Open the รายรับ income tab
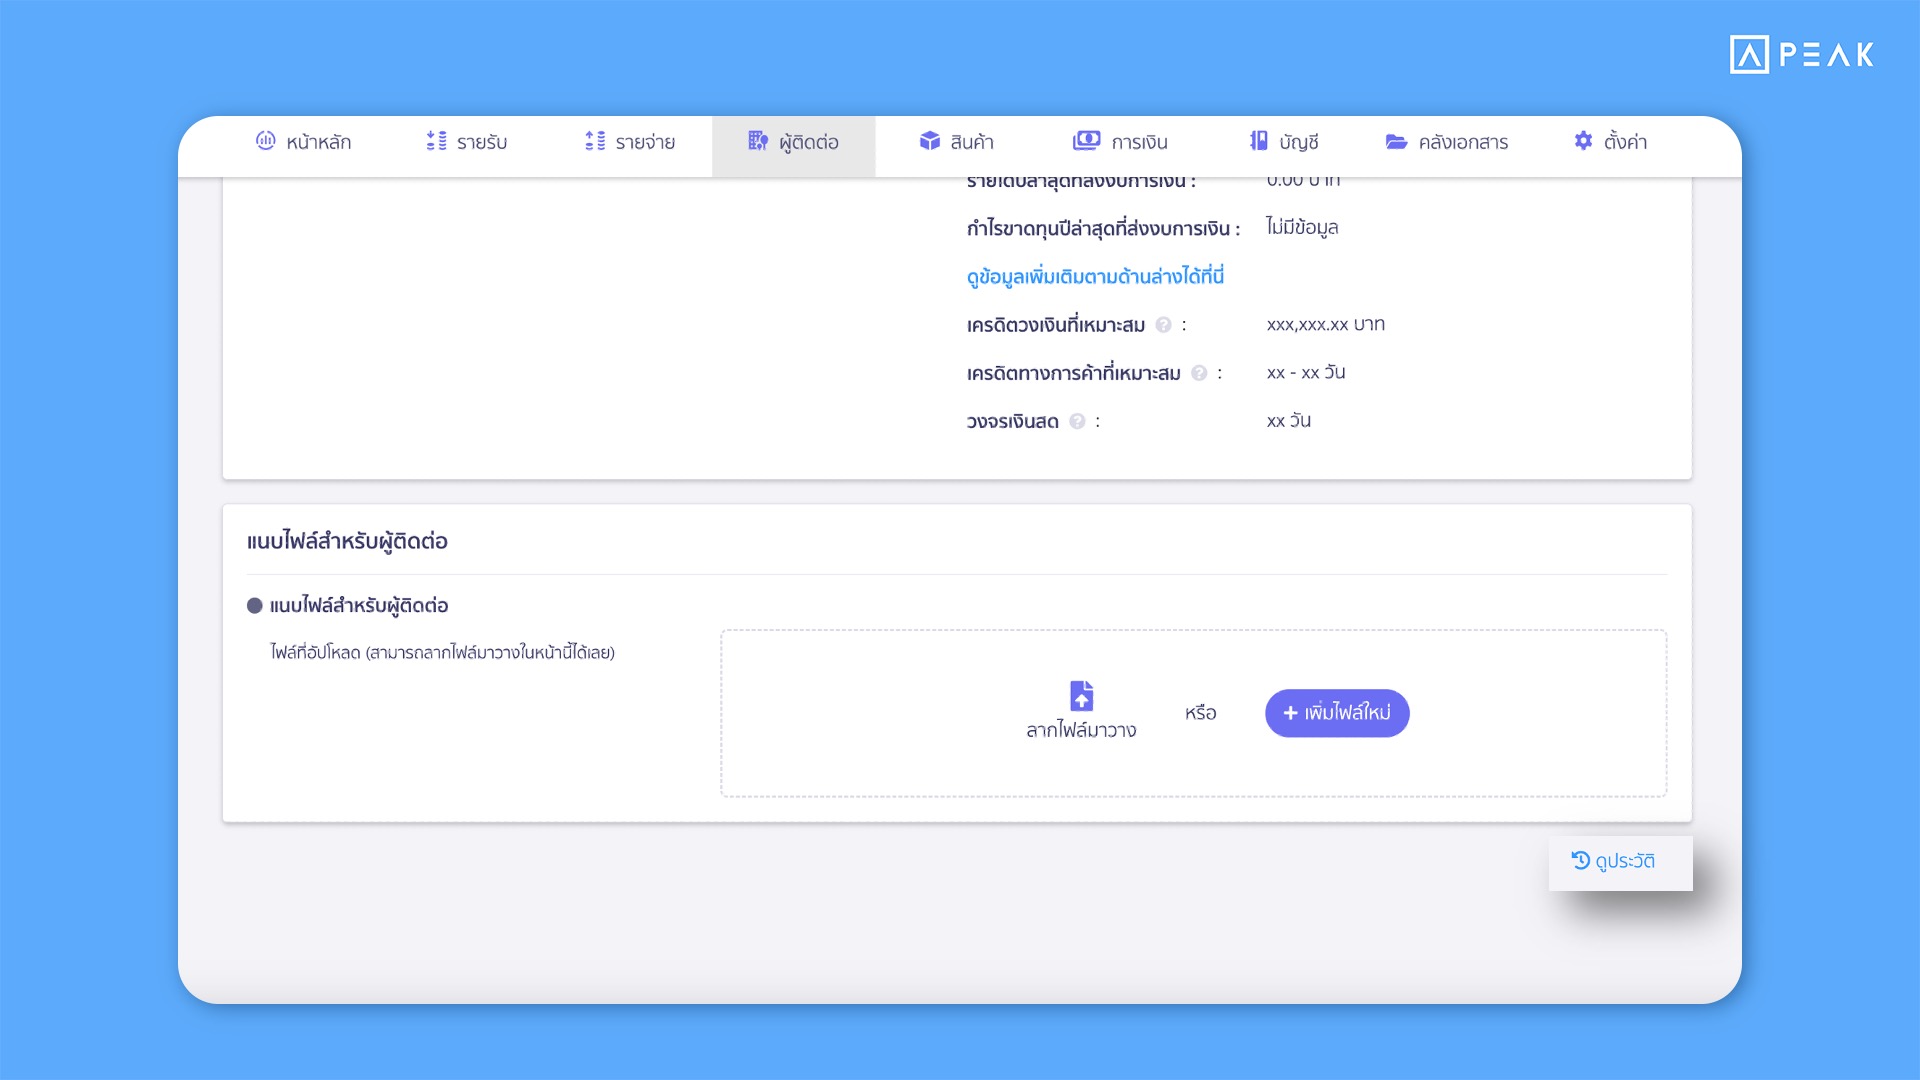The height and width of the screenshot is (1080, 1920). [466, 142]
